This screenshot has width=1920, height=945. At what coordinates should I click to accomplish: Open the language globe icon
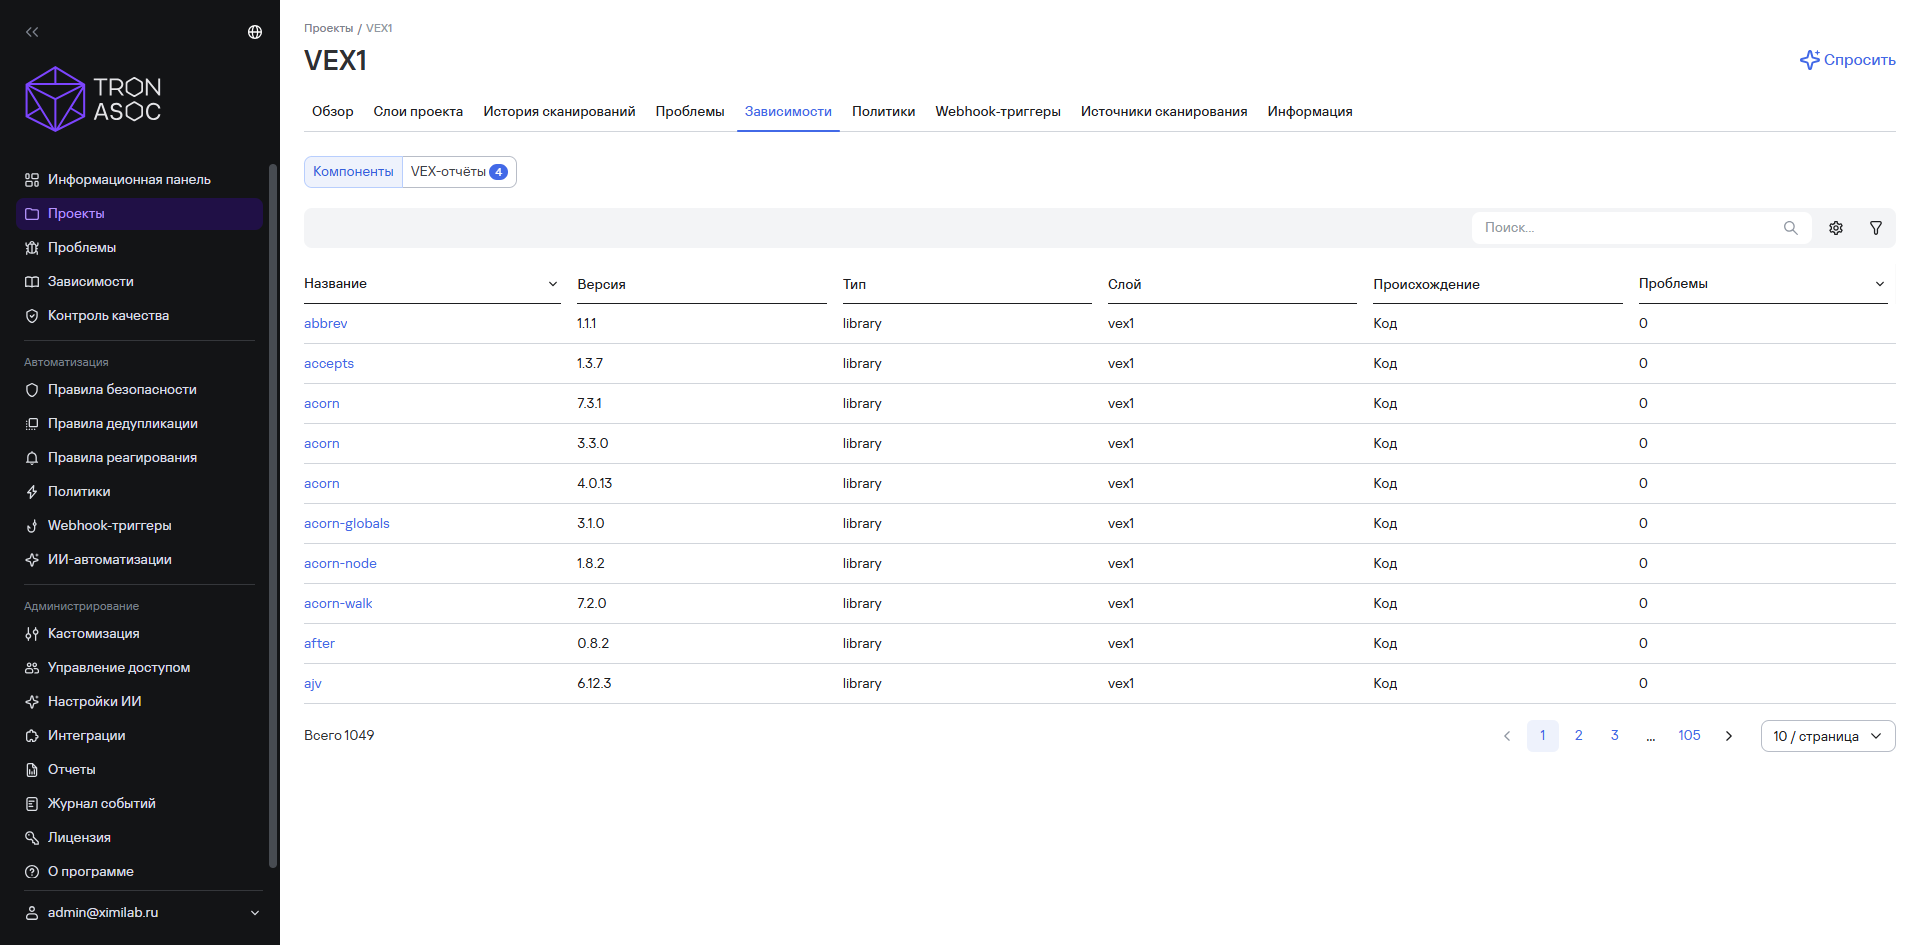255,32
